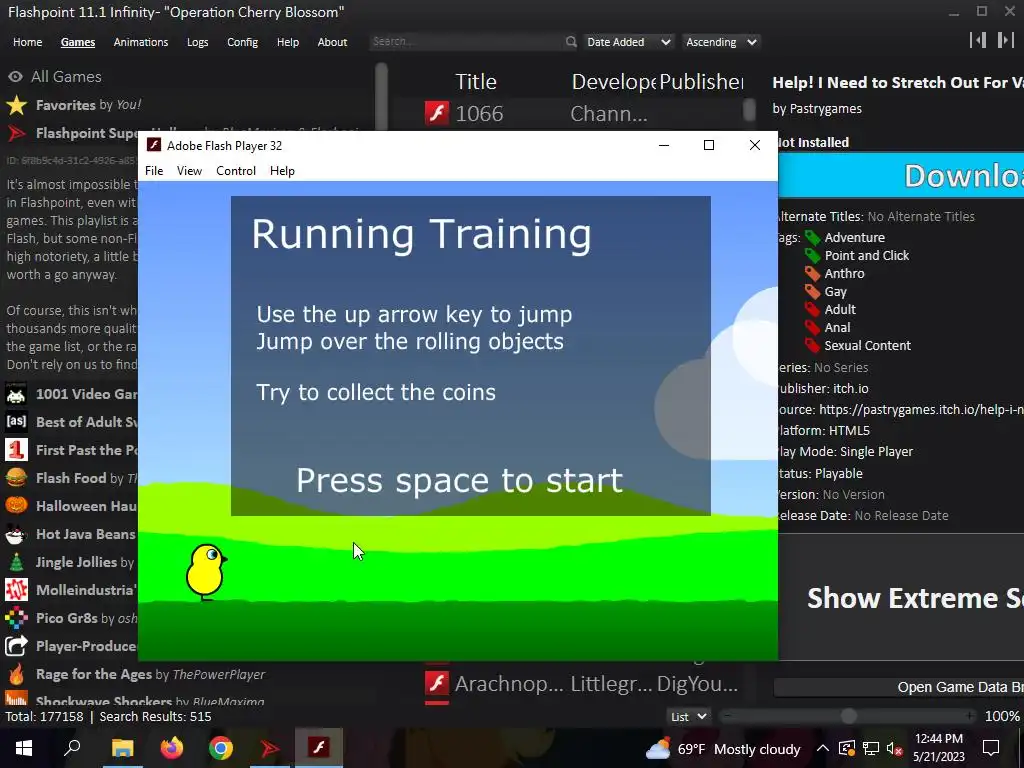The image size is (1024, 768).
Task: Open the Date Added sort dropdown
Action: click(628, 42)
